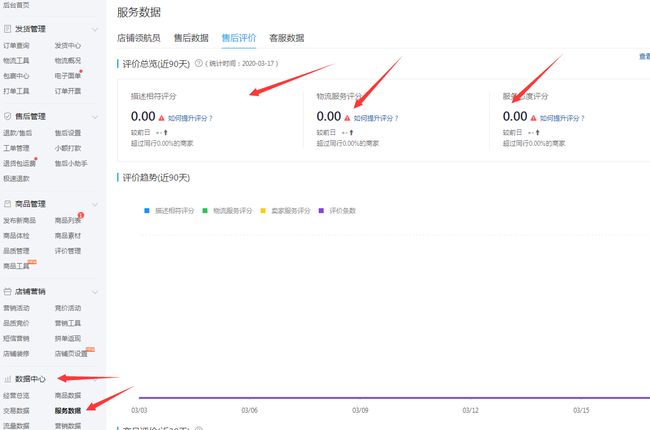The image size is (650, 430).
Task: Open 评价管理 in the sidebar
Action: pyautogui.click(x=68, y=251)
